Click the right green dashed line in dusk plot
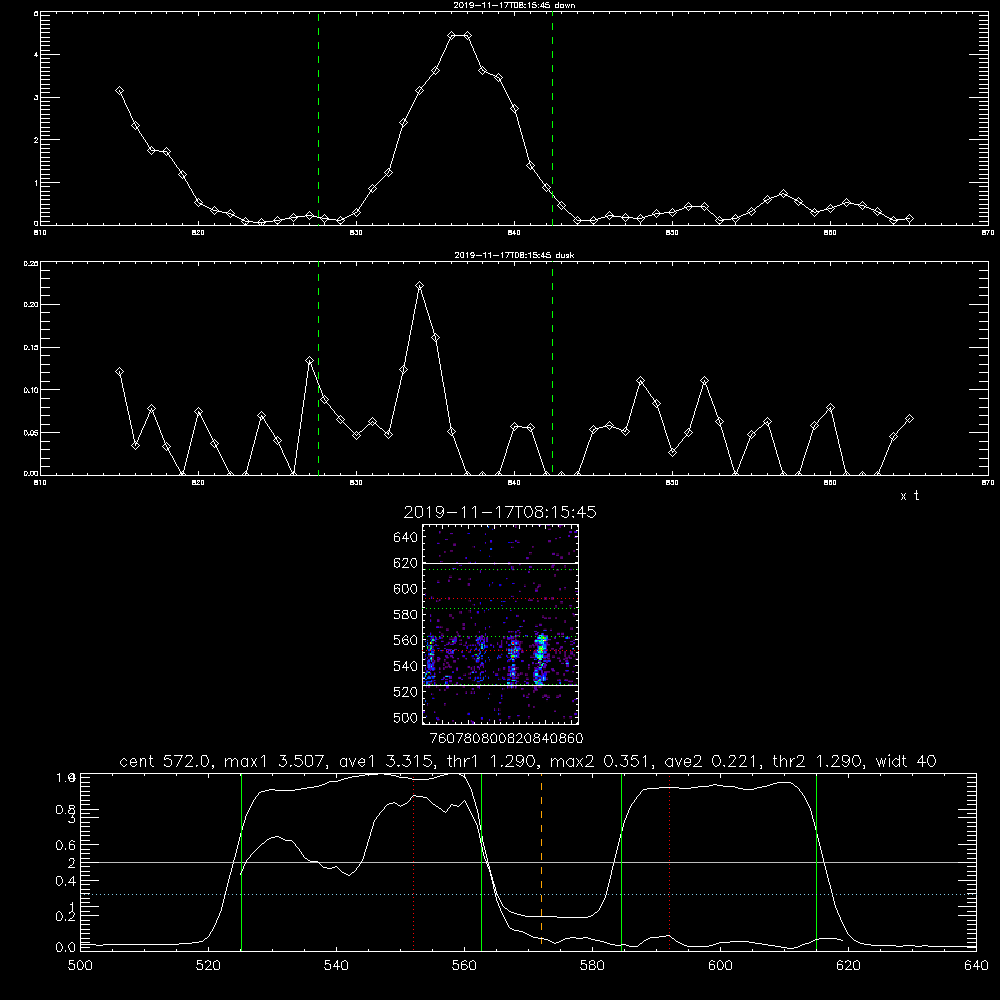 (x=552, y=368)
